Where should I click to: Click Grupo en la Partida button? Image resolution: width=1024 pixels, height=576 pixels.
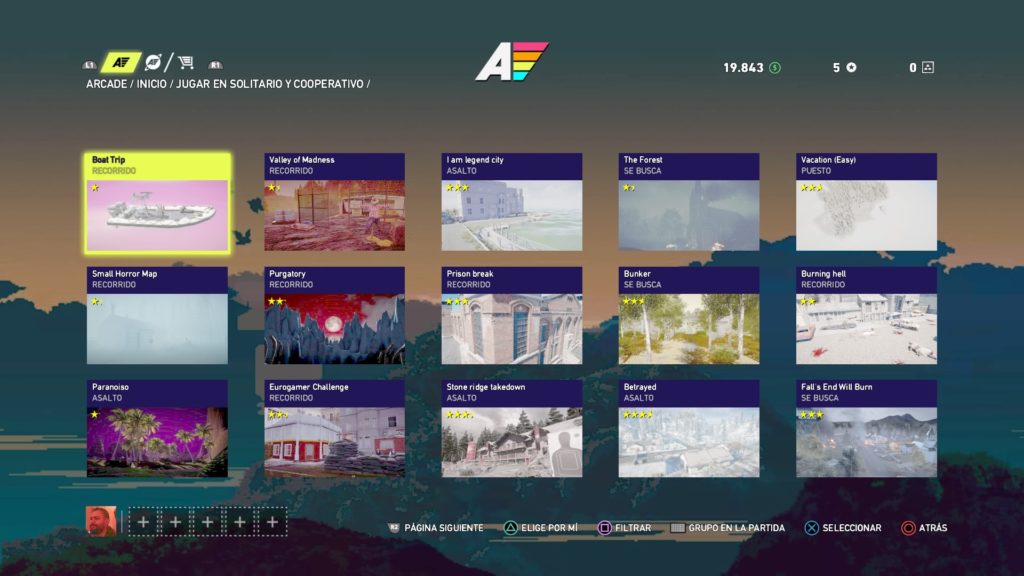(x=728, y=528)
